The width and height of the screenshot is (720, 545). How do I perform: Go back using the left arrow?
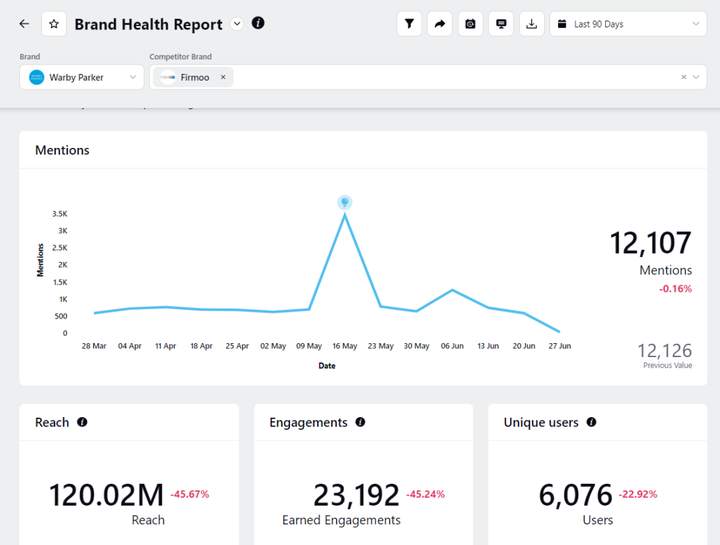click(x=24, y=24)
